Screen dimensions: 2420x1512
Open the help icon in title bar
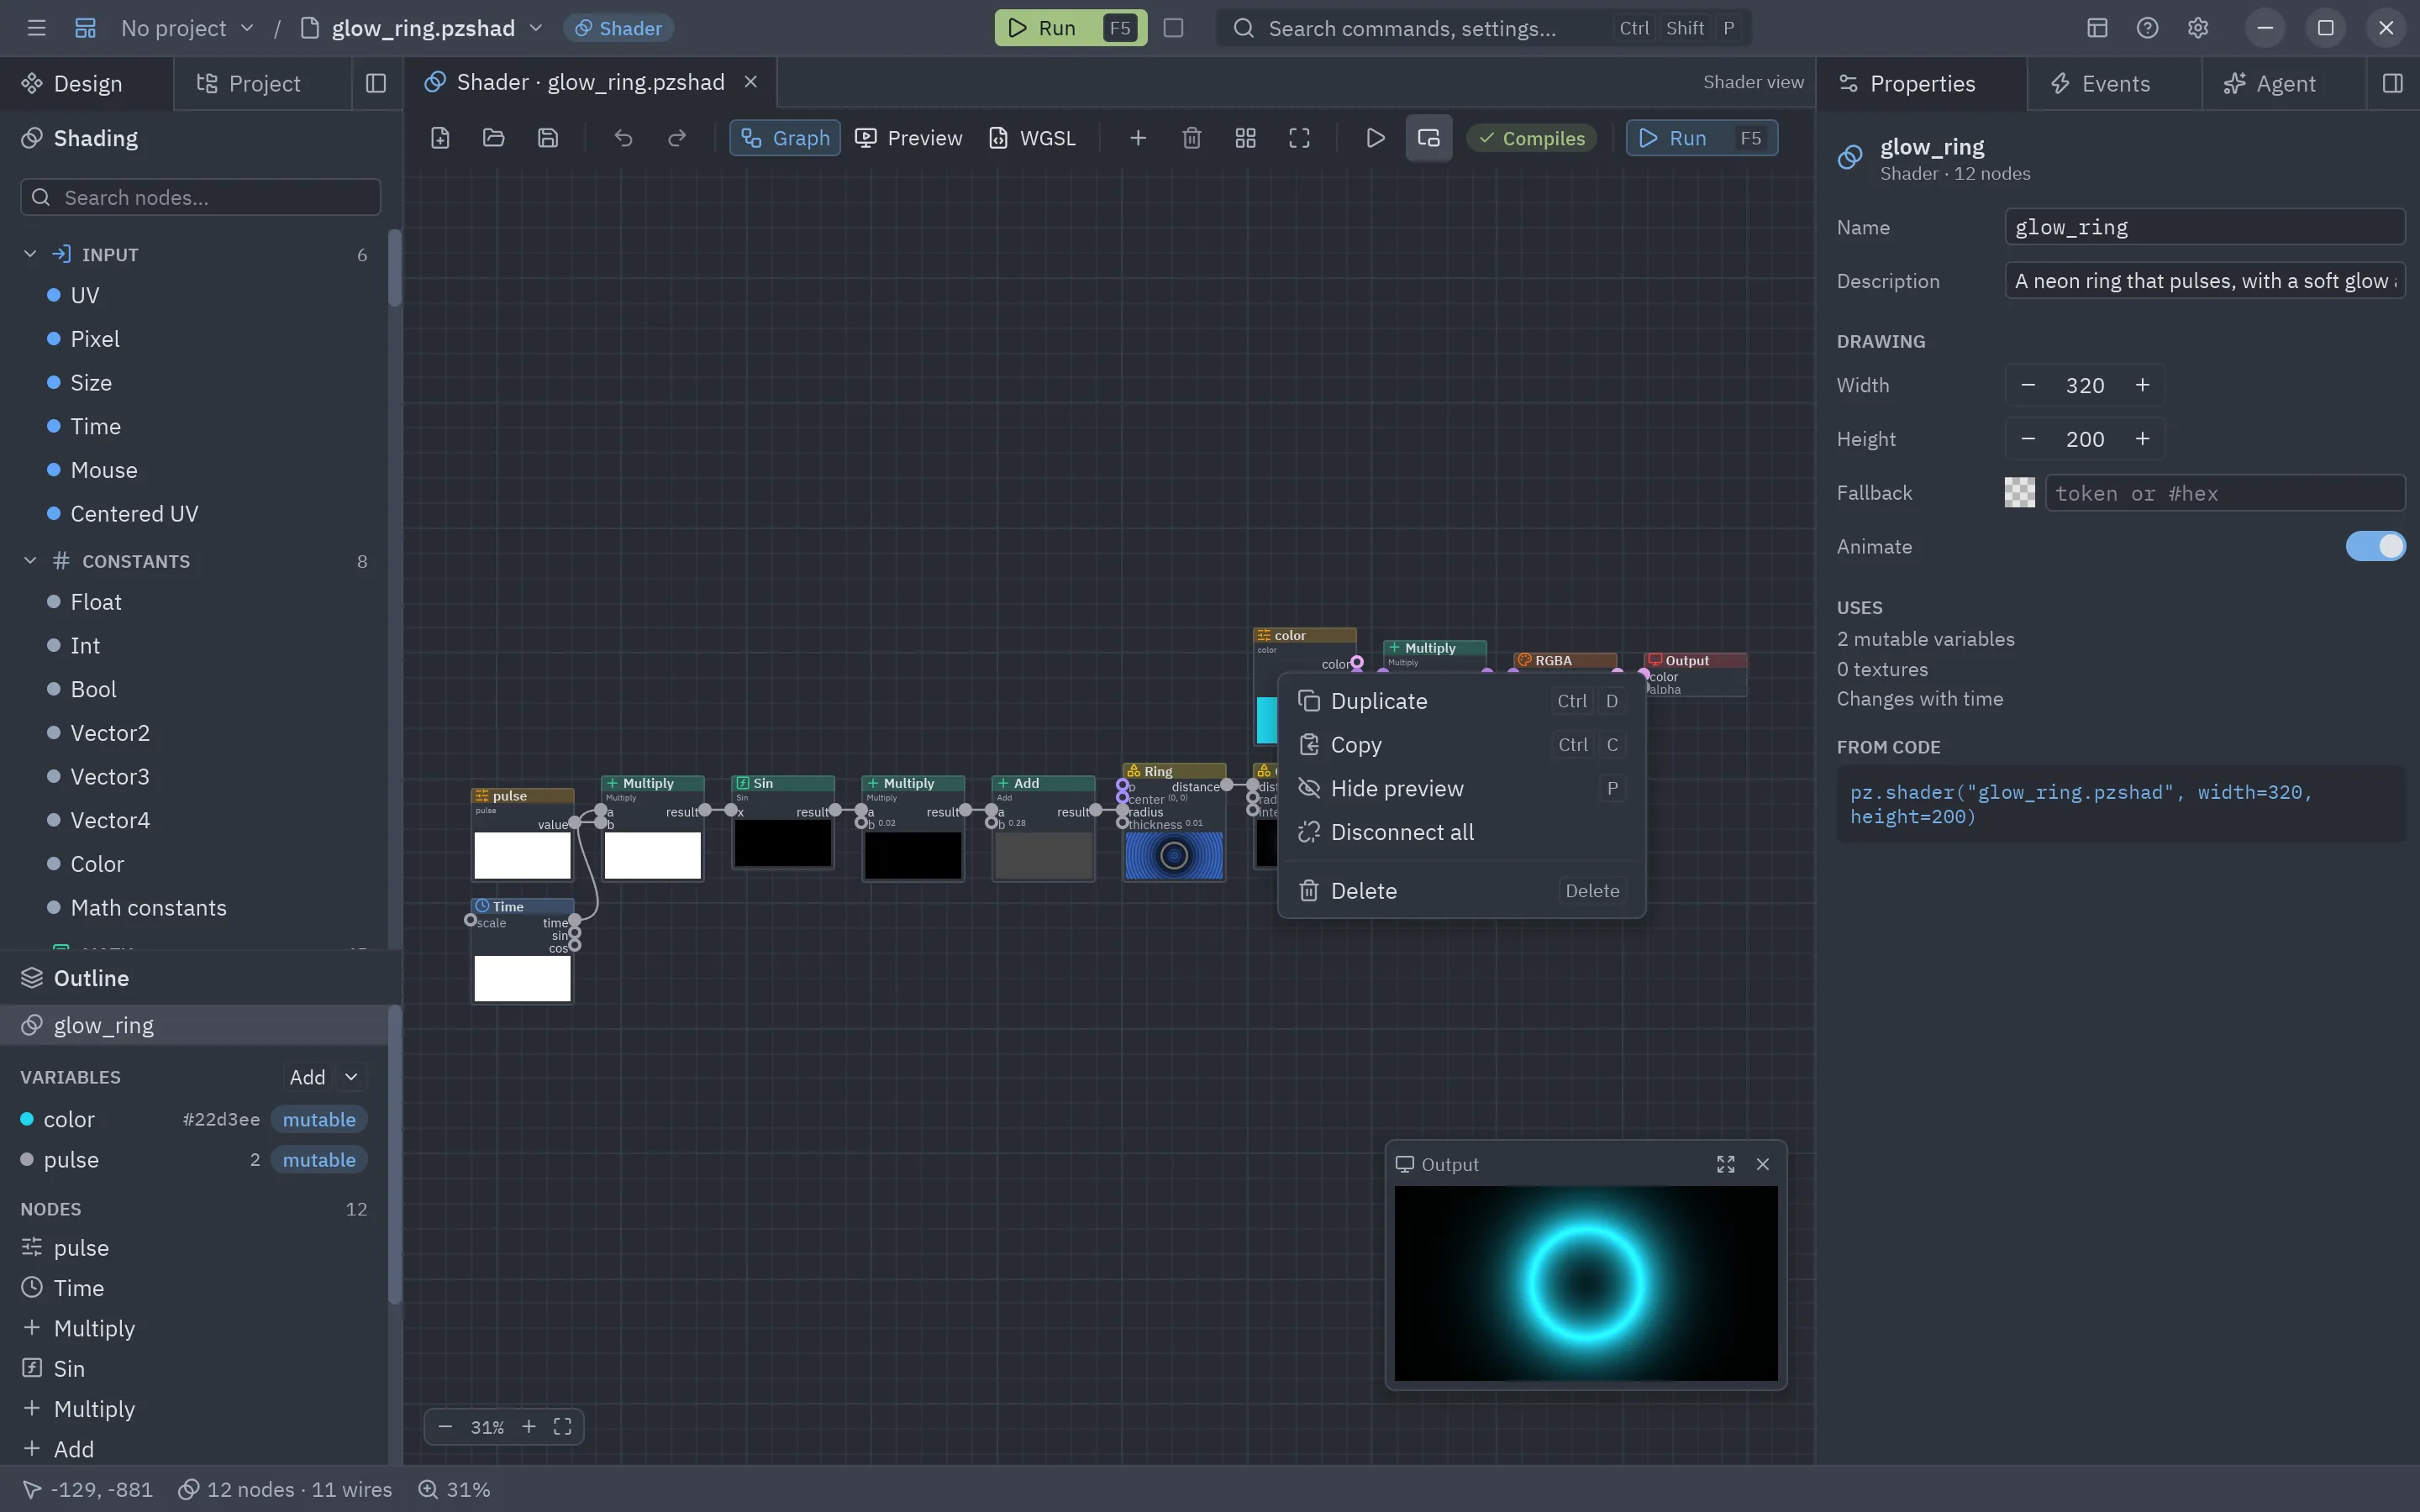point(2147,28)
